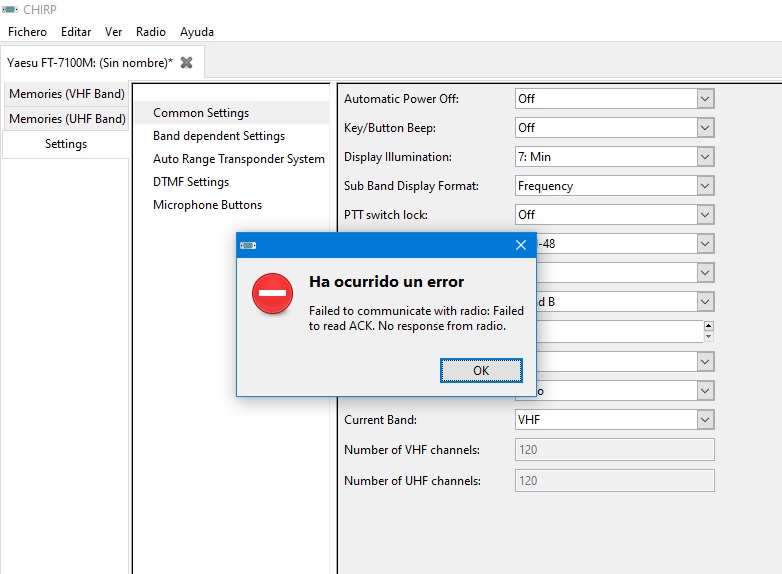The image size is (782, 574).
Task: Click the 'Ha ocurrido un error' heading
Action: tap(387, 282)
